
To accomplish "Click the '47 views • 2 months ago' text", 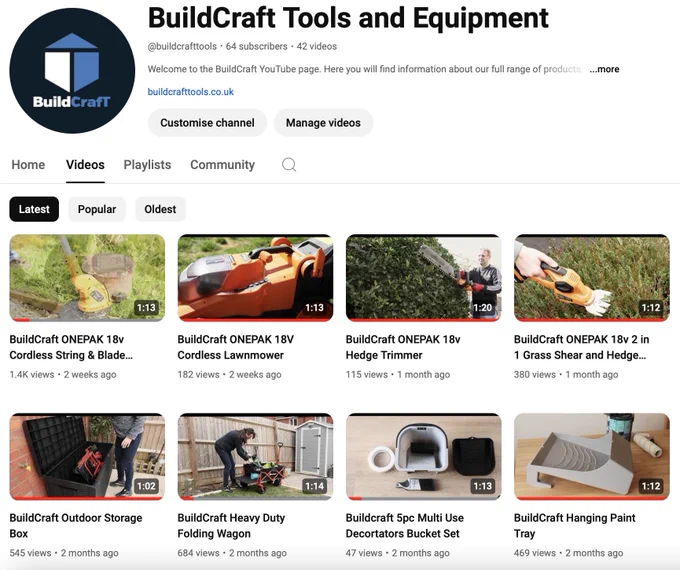I will coord(398,553).
